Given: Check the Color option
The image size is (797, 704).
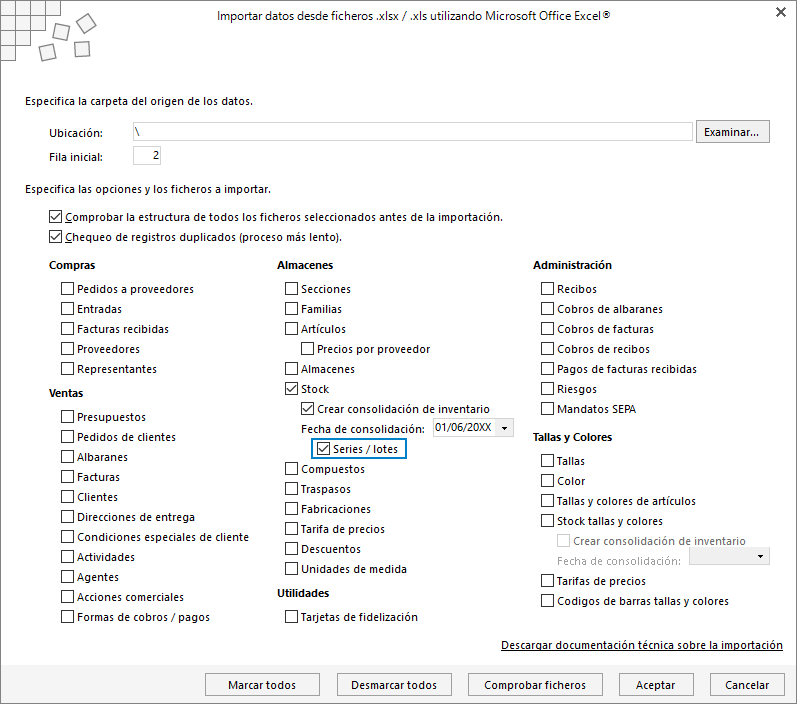Looking at the screenshot, I should (547, 481).
